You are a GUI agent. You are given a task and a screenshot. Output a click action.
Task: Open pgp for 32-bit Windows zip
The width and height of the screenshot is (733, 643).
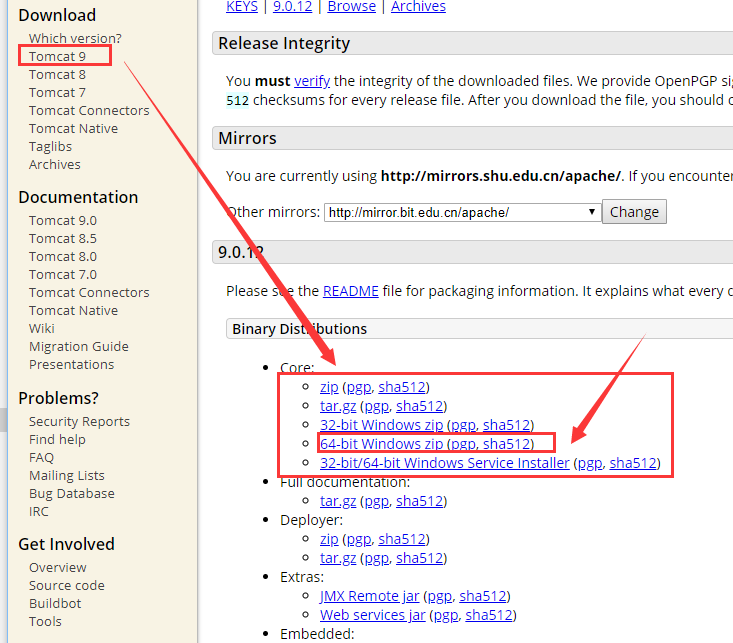click(x=464, y=425)
